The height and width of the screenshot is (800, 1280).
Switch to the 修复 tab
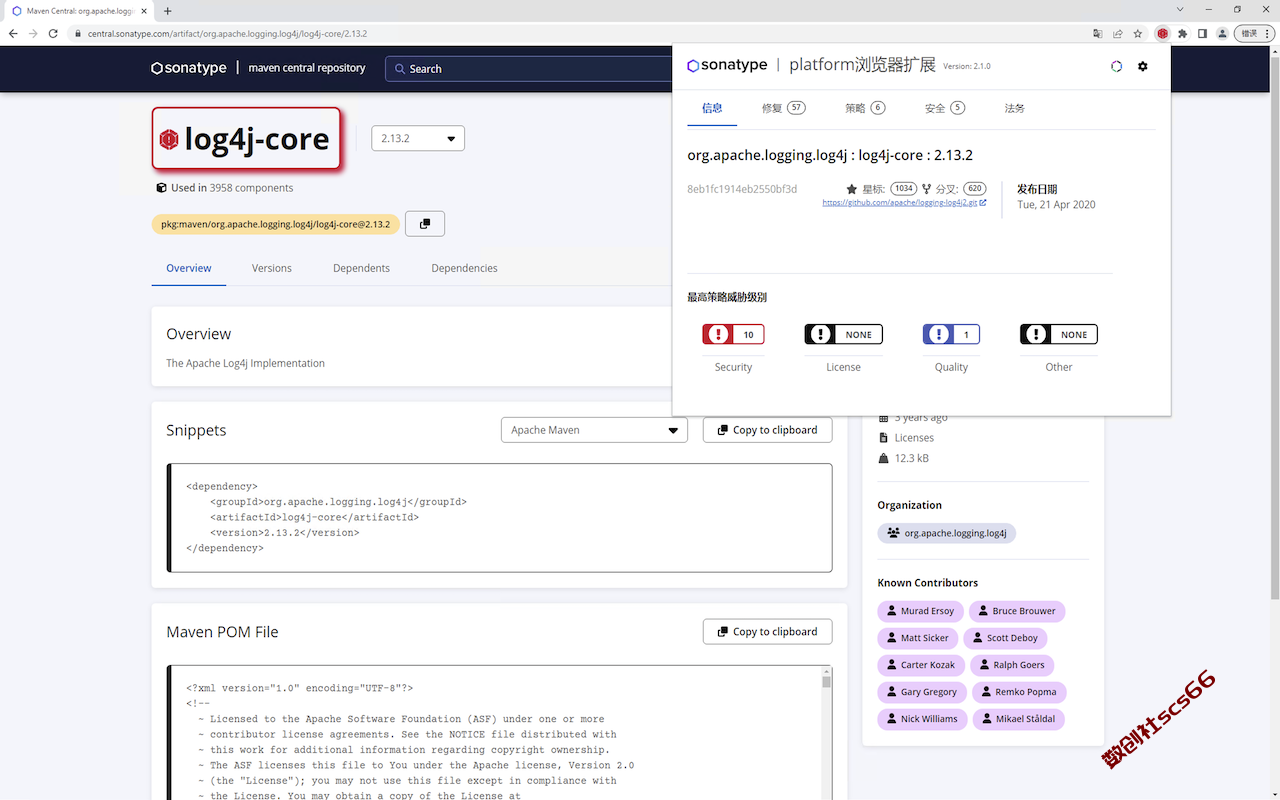pyautogui.click(x=783, y=108)
